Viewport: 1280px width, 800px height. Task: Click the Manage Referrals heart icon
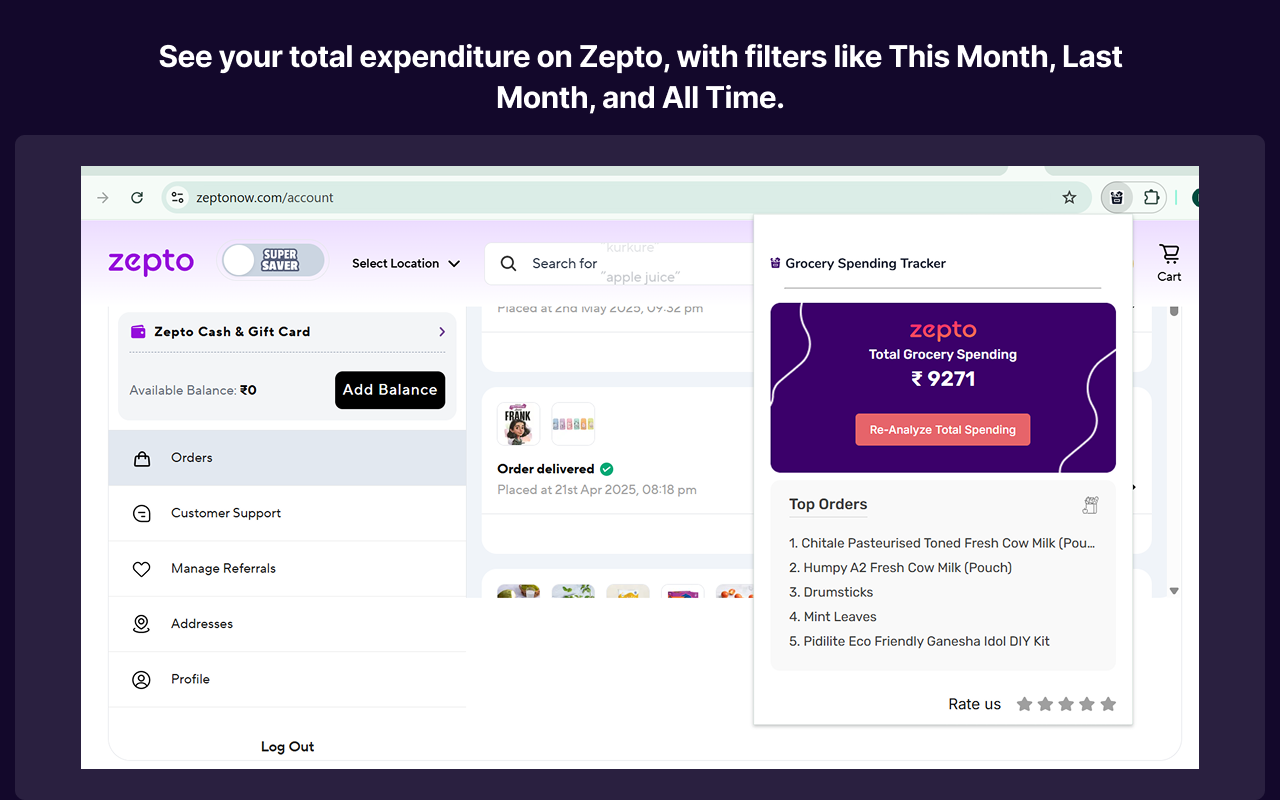(x=141, y=568)
